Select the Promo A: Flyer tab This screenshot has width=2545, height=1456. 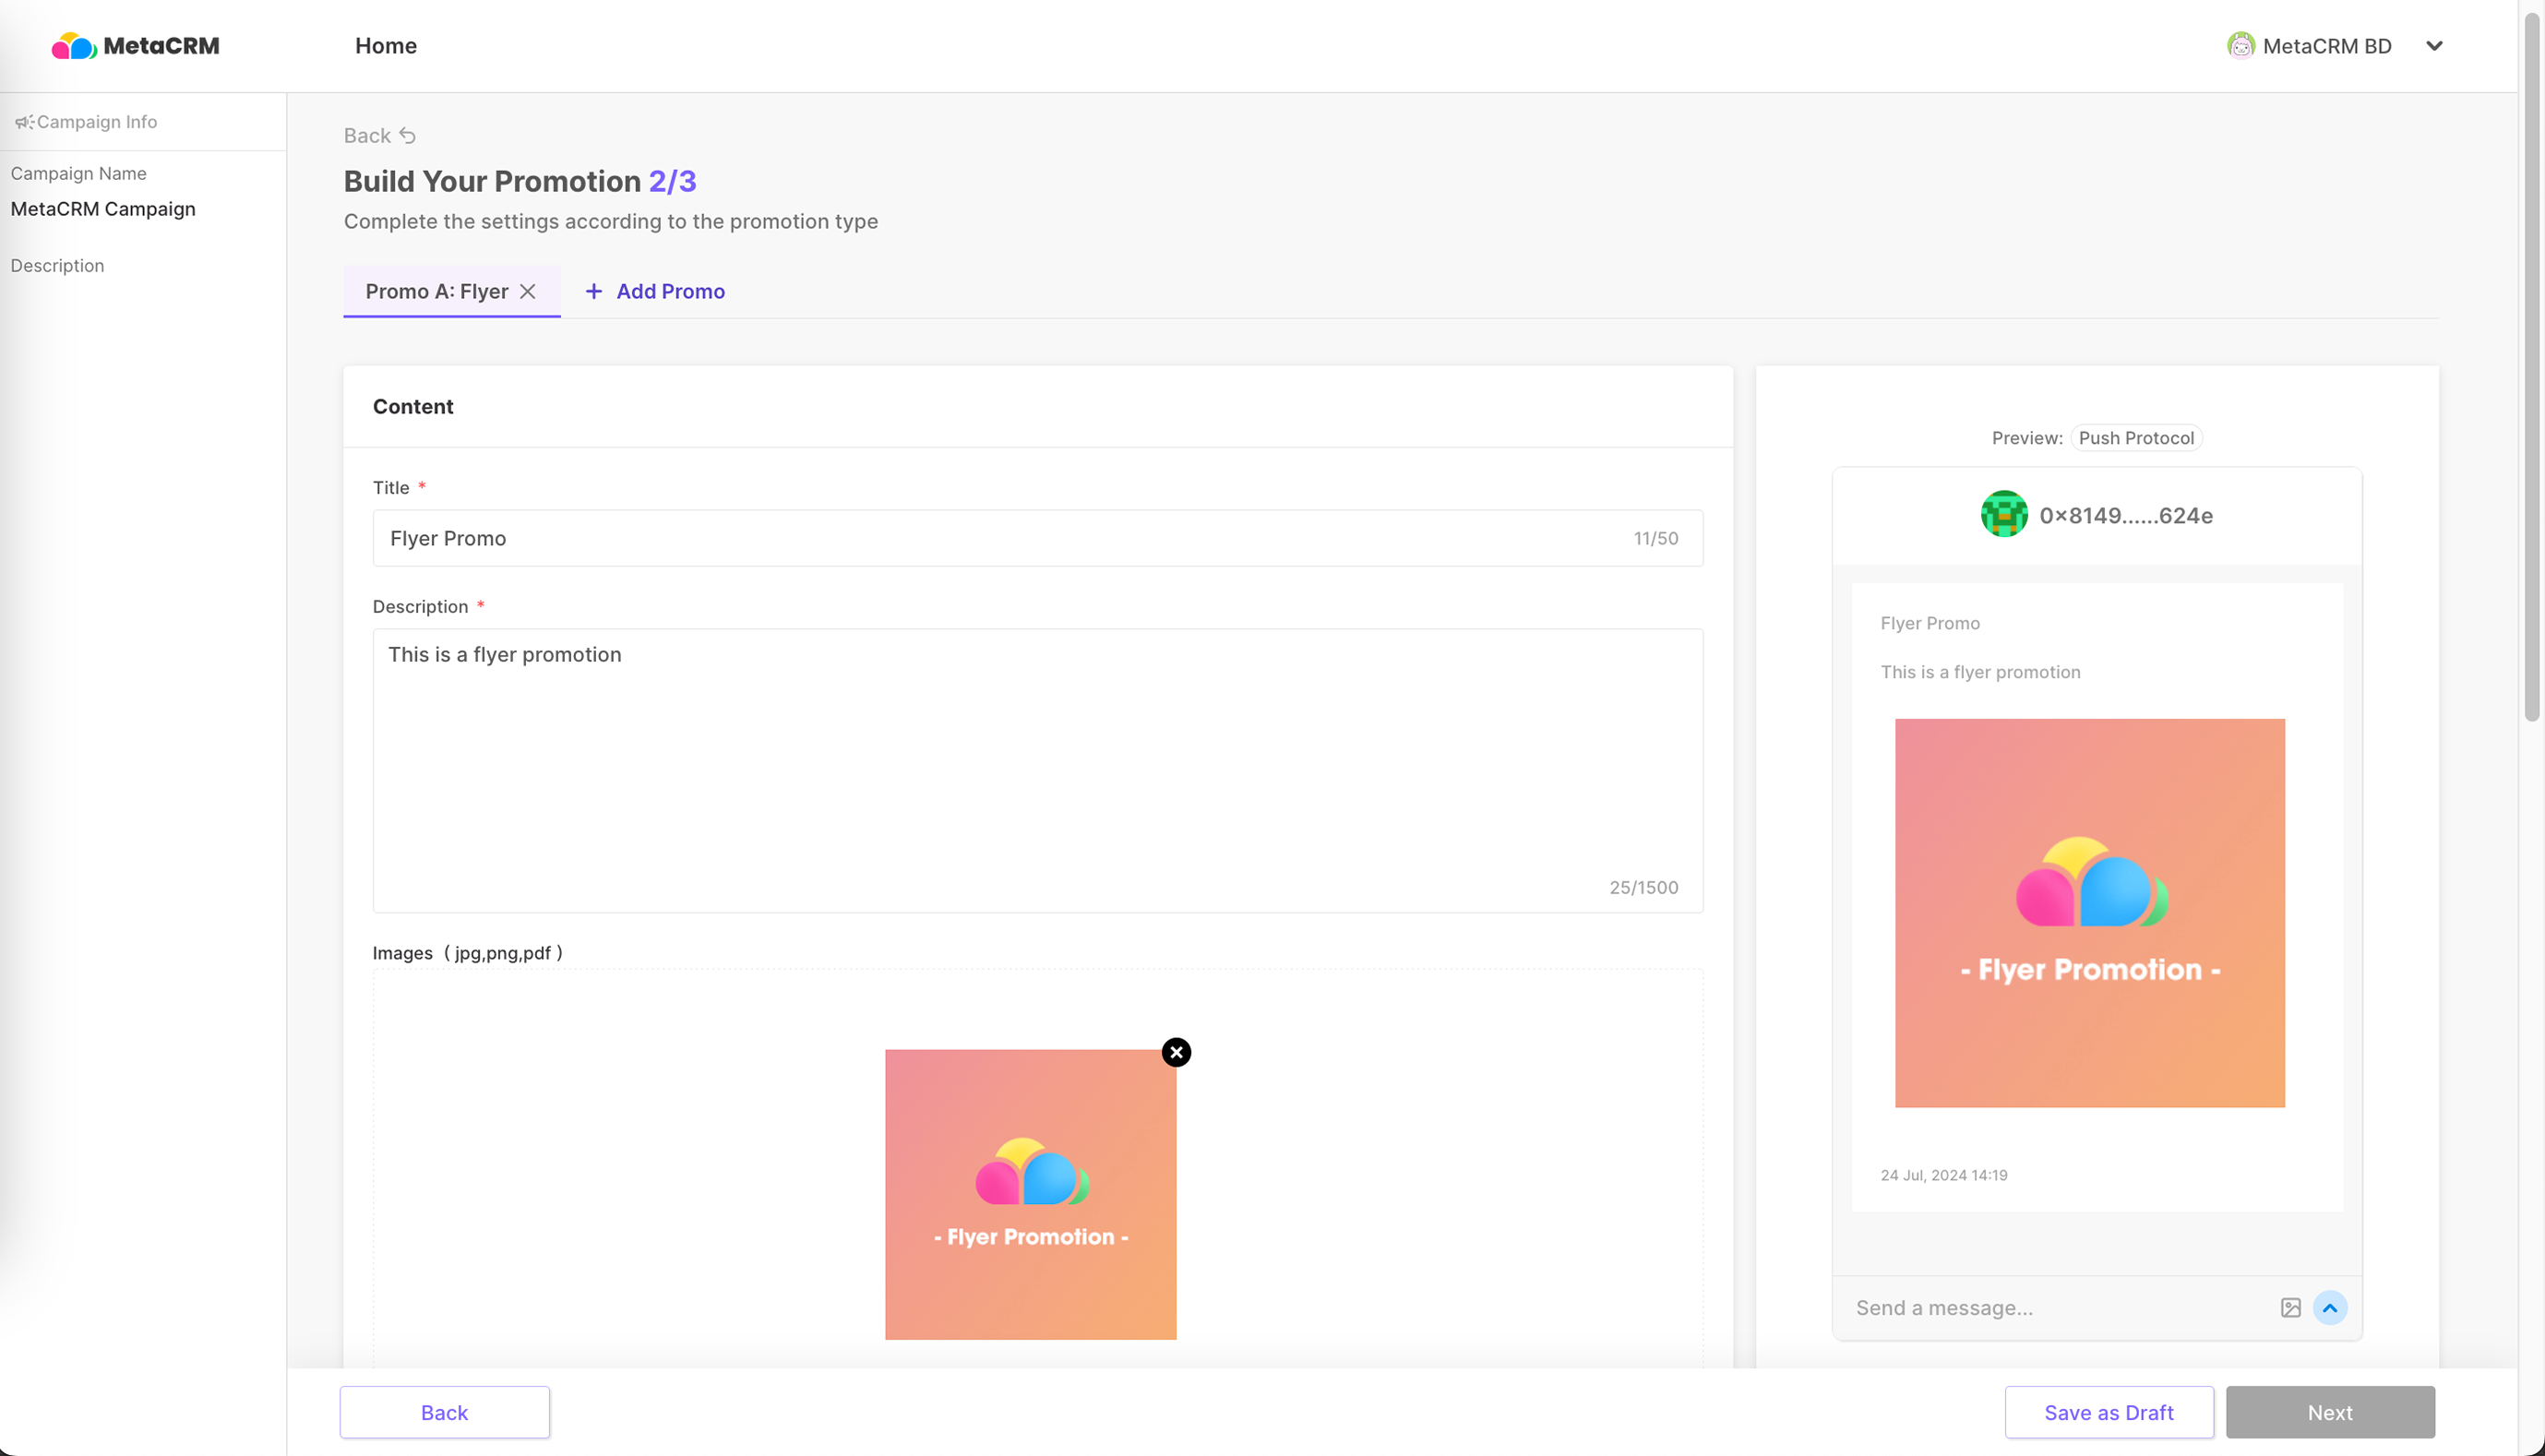click(x=437, y=291)
